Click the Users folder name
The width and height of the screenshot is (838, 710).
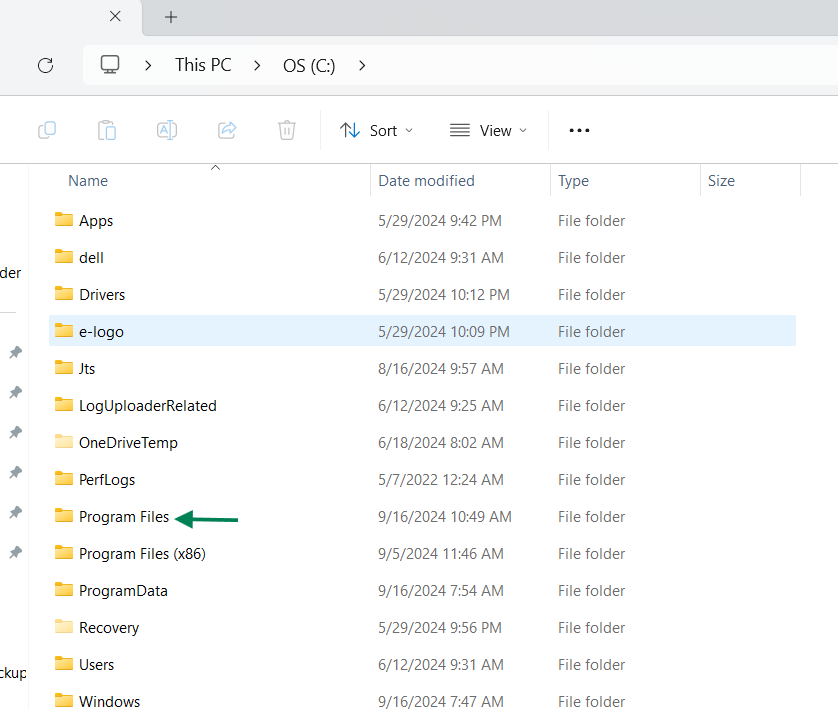(x=97, y=665)
